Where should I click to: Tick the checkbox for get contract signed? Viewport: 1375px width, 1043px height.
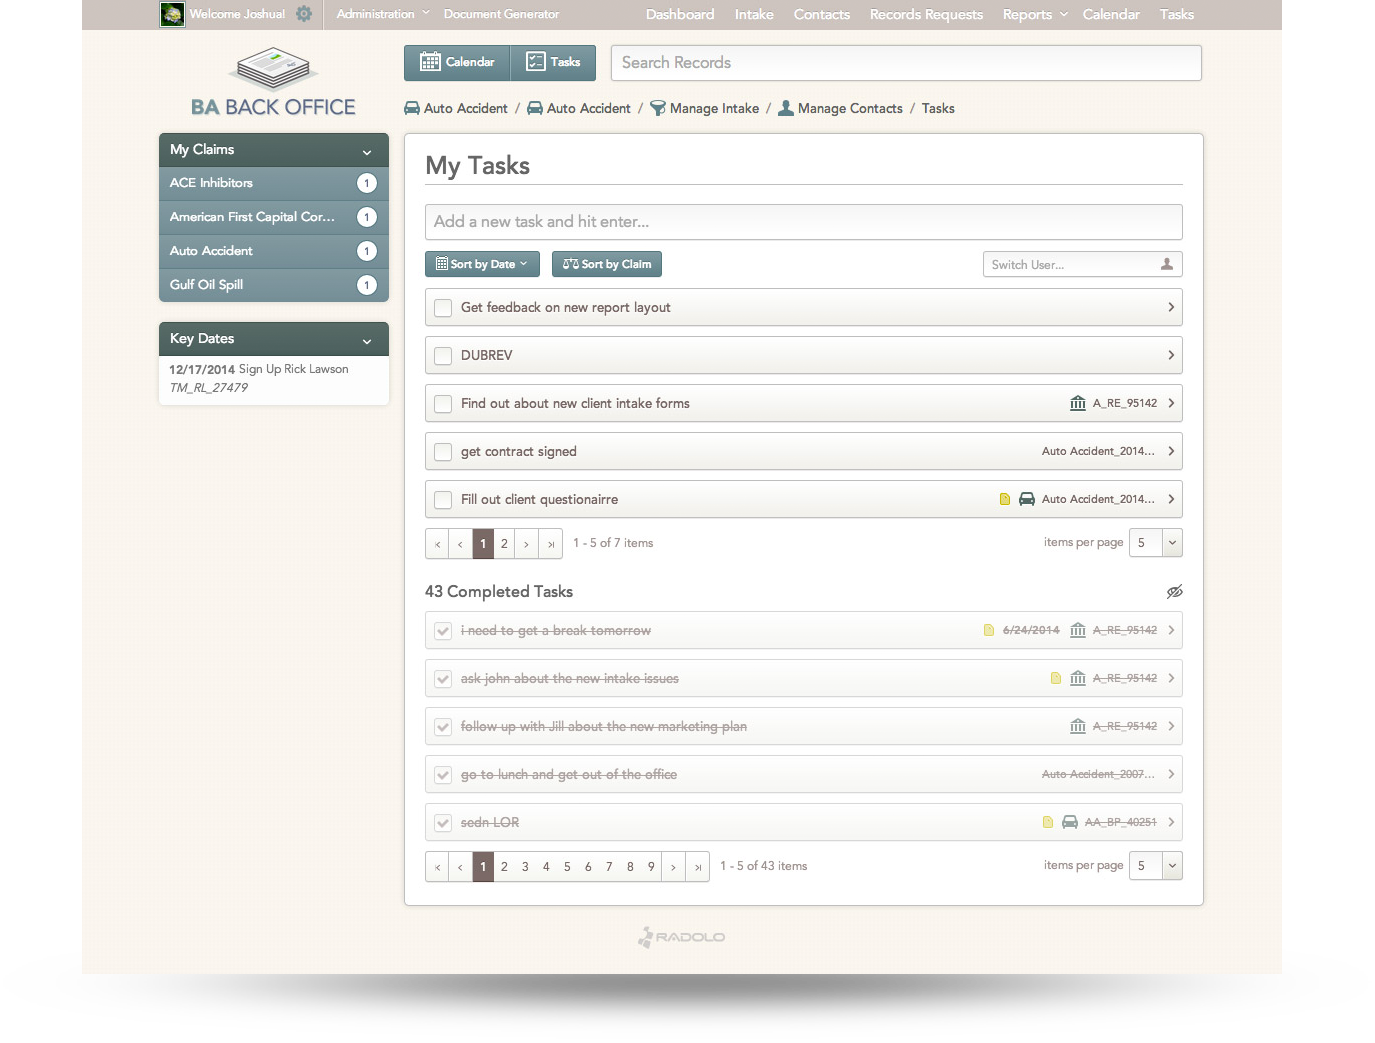[x=443, y=452]
